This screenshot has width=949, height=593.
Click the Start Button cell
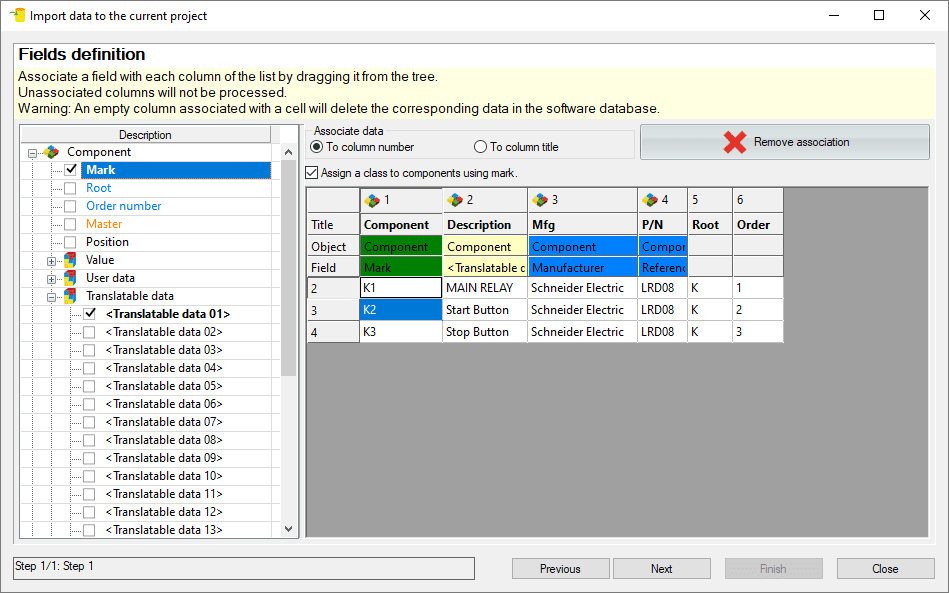[x=485, y=310]
